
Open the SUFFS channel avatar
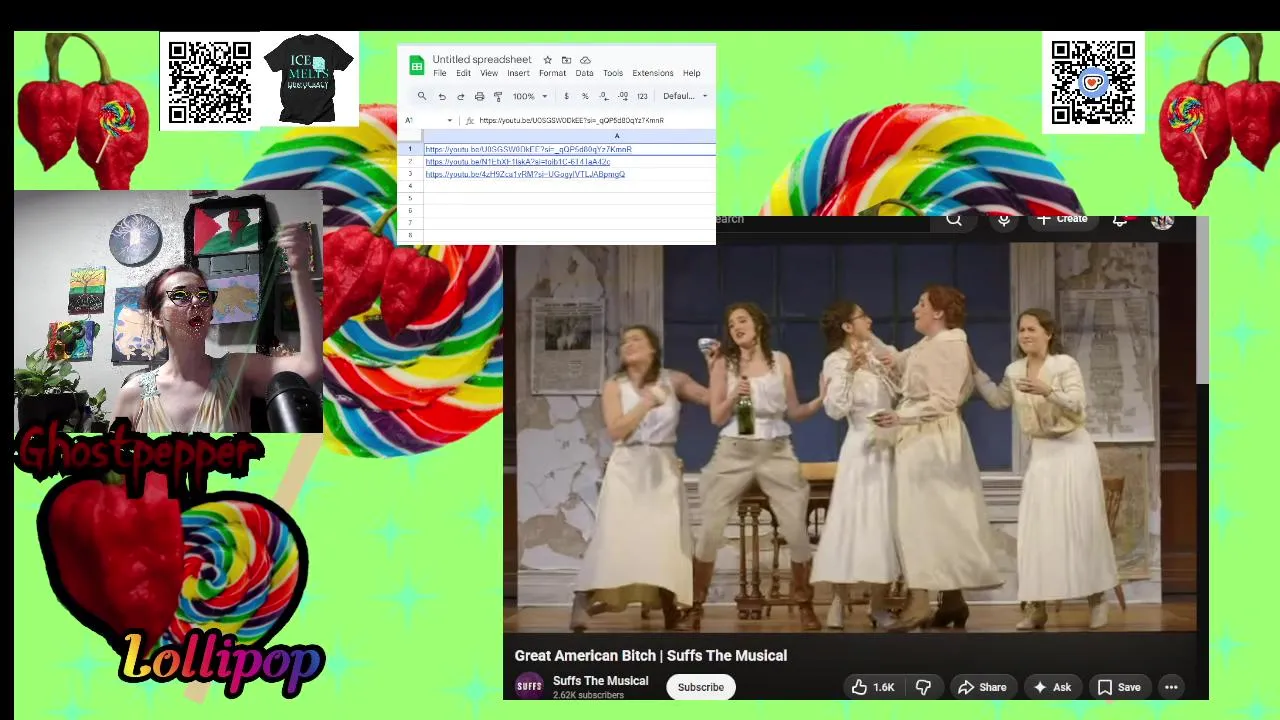pos(529,687)
